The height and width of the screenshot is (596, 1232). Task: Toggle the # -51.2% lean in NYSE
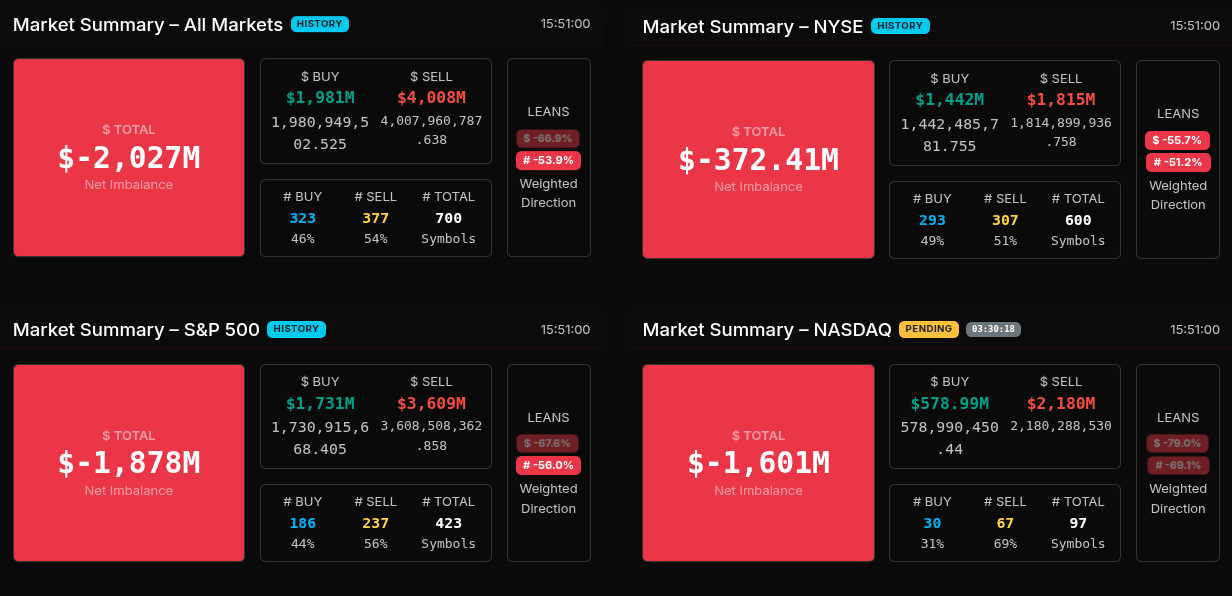pyautogui.click(x=1177, y=162)
